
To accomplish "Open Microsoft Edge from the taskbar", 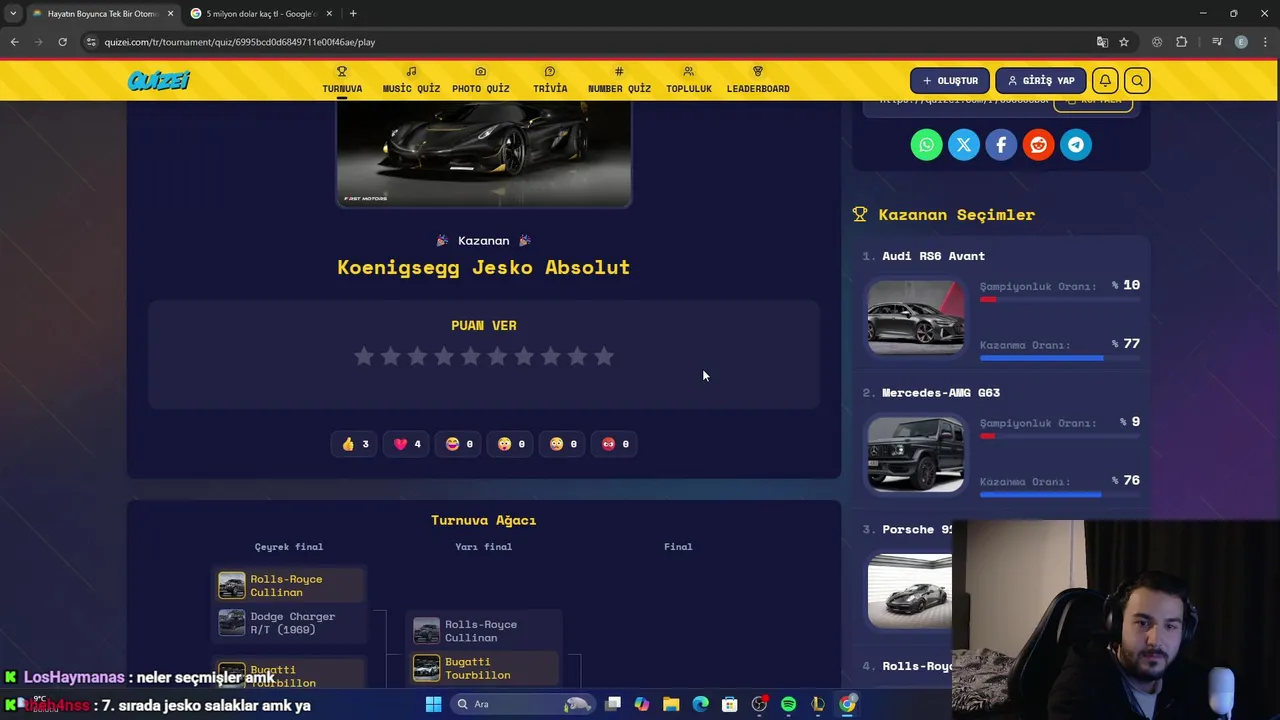I will click(x=700, y=704).
